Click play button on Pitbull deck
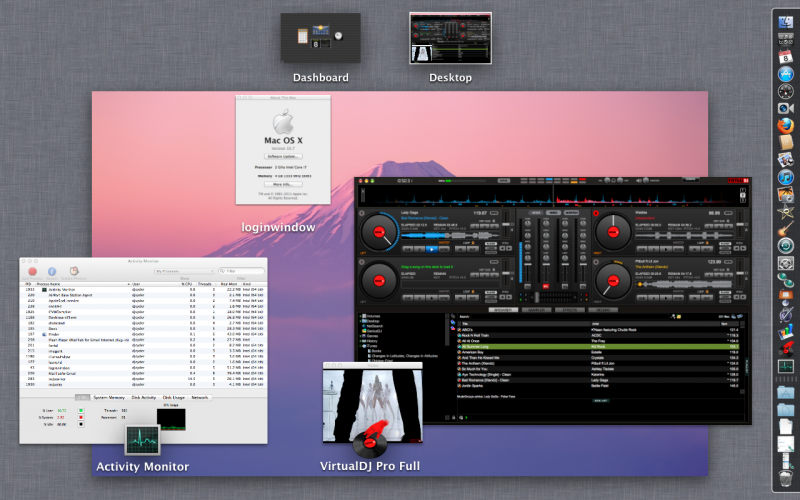This screenshot has height=500, width=800. pyautogui.click(x=666, y=298)
